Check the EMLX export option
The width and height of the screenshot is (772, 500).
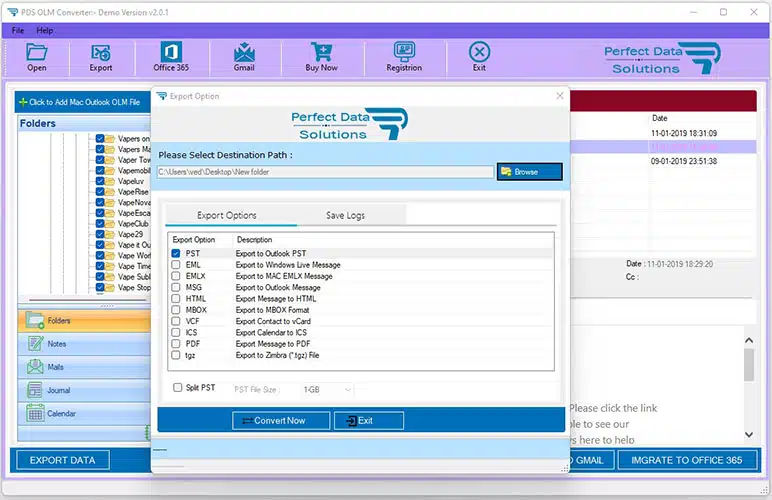[x=176, y=276]
